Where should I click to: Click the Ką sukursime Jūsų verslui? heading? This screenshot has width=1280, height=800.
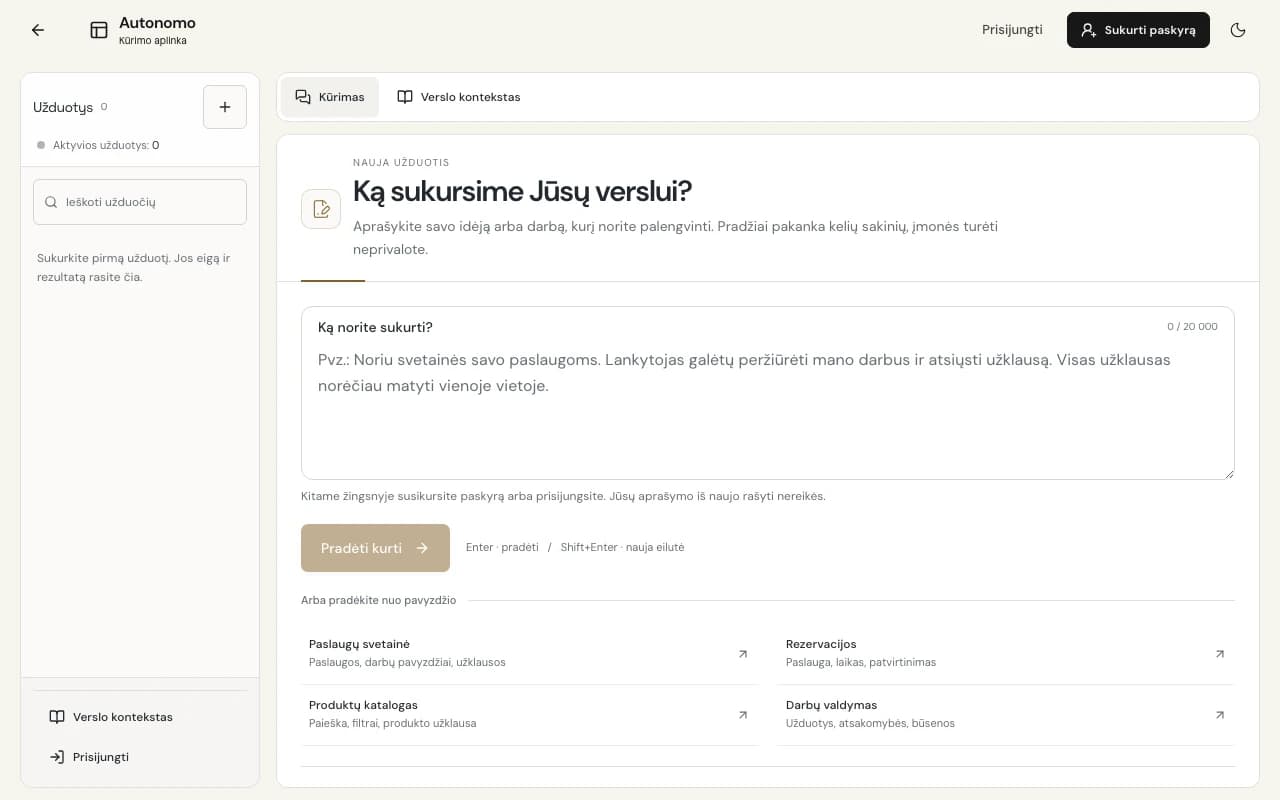pos(522,191)
